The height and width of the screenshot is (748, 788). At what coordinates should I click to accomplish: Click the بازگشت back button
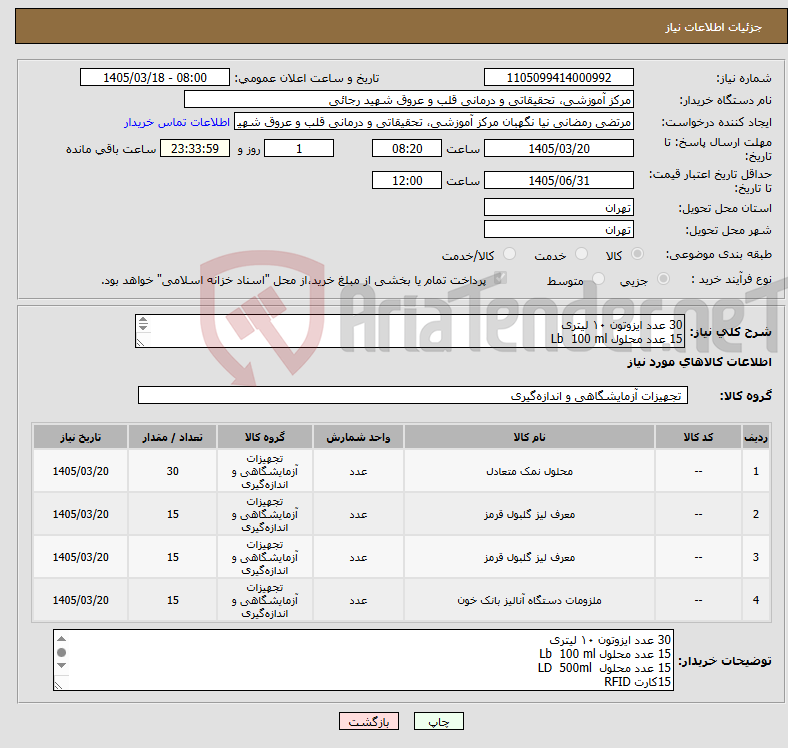pos(369,721)
